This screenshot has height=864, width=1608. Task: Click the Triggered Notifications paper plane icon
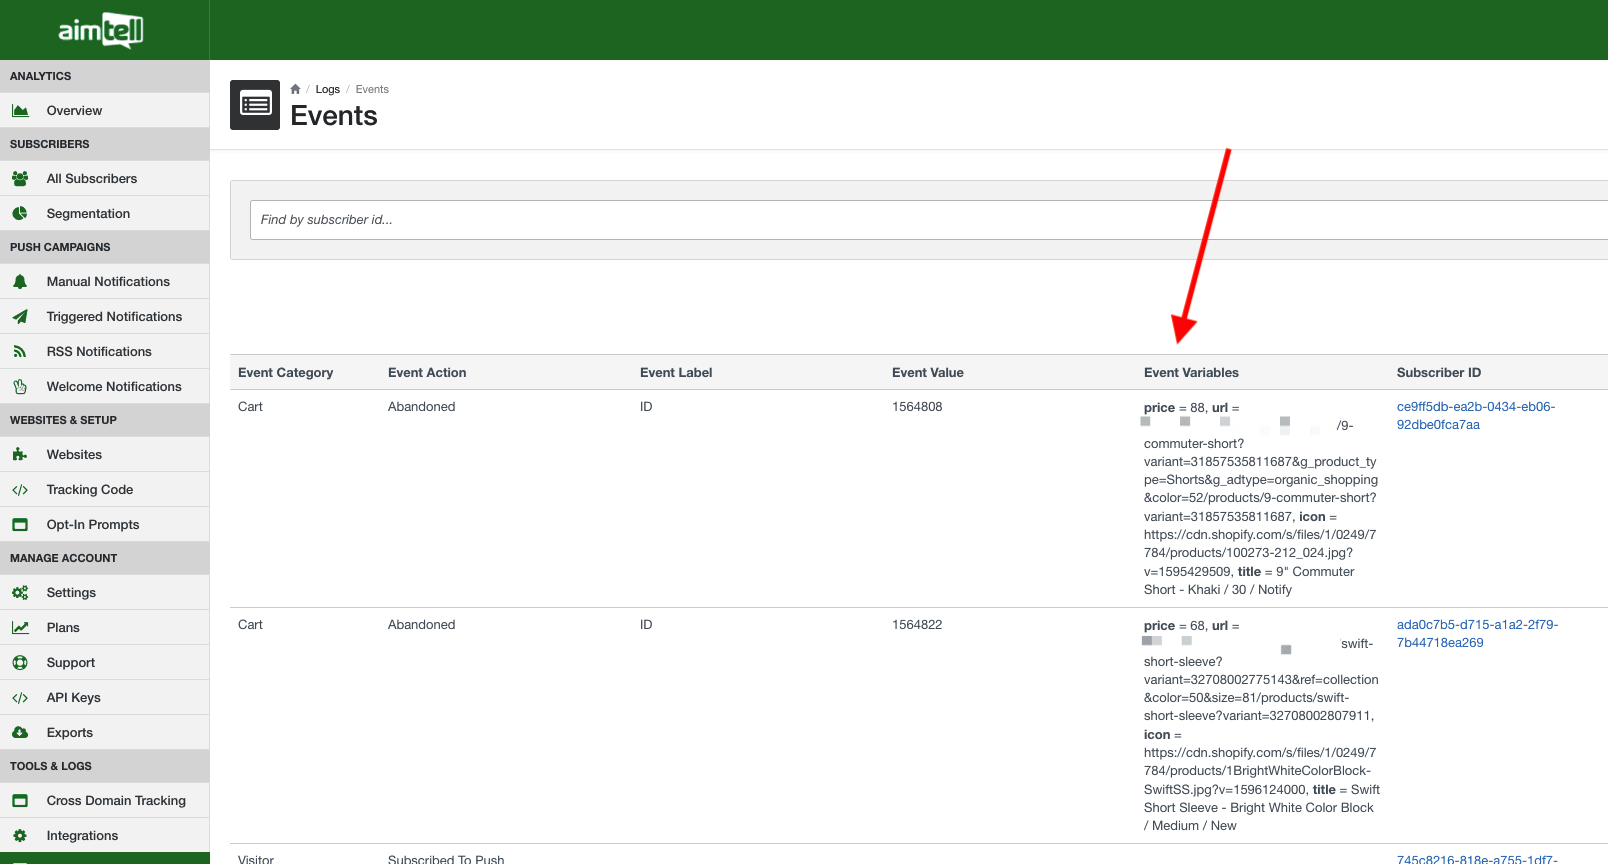20,317
